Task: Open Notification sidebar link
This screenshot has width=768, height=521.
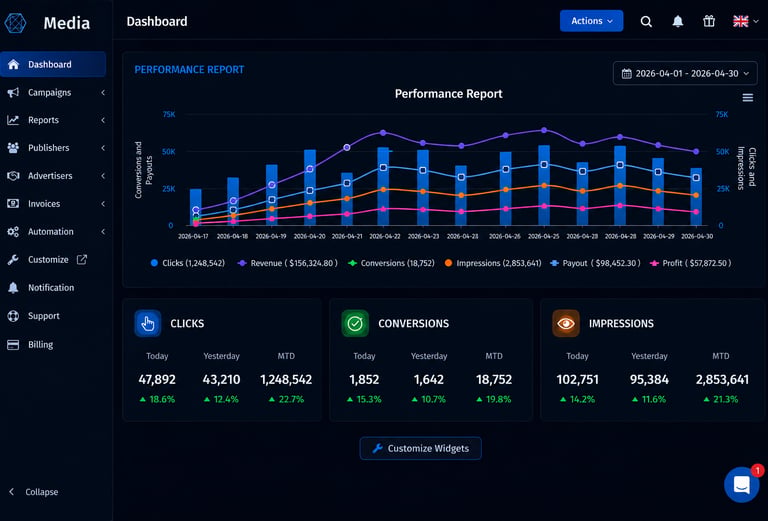Action: (x=53, y=287)
